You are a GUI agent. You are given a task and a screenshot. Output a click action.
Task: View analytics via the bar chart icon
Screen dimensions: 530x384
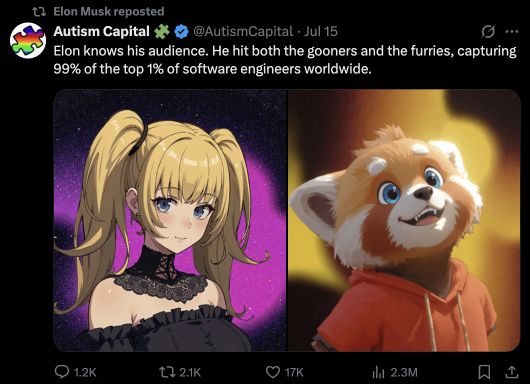click(x=379, y=373)
